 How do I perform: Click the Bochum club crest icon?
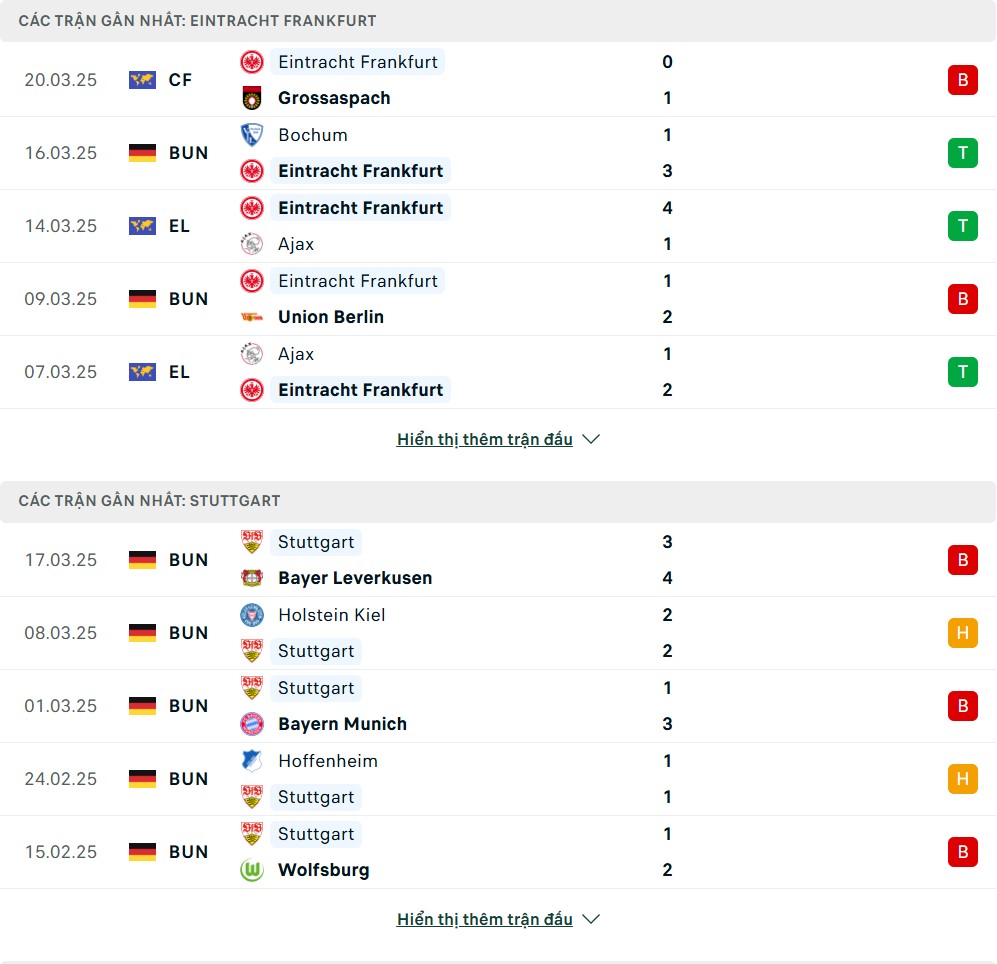pos(252,135)
